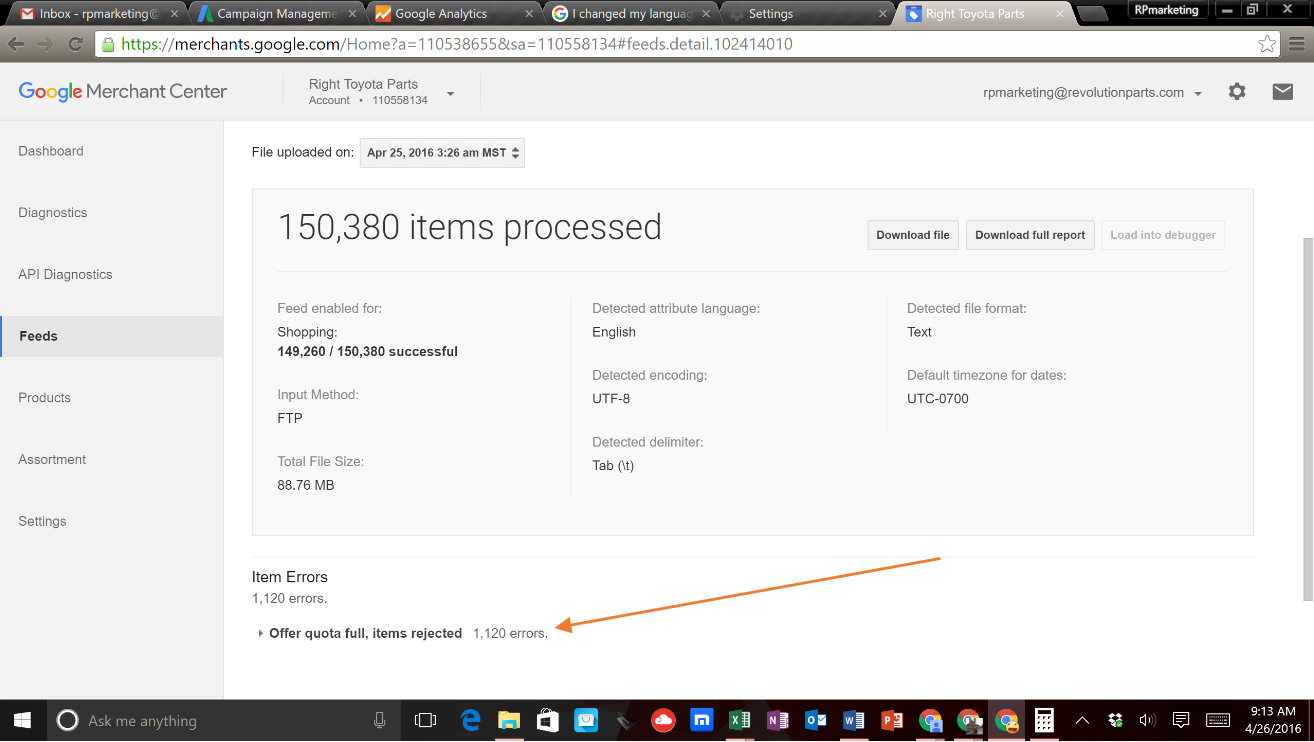Open Word from the taskbar
Screen dimensions: 1314x742
pos(854,720)
